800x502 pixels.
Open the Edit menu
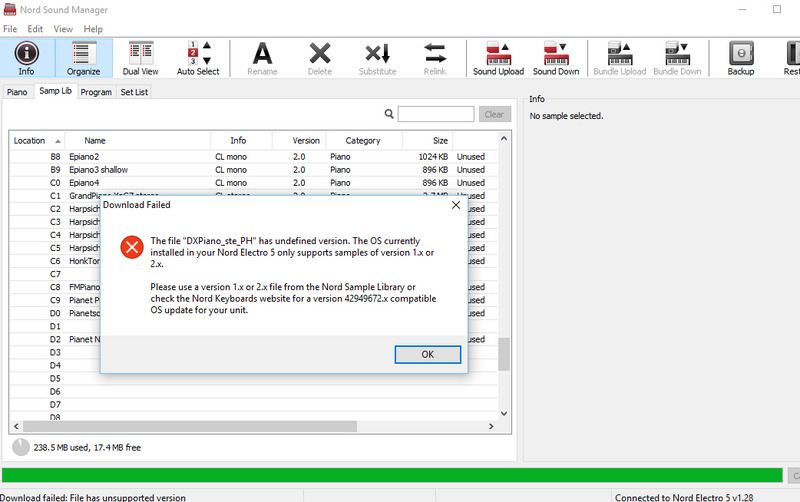35,29
